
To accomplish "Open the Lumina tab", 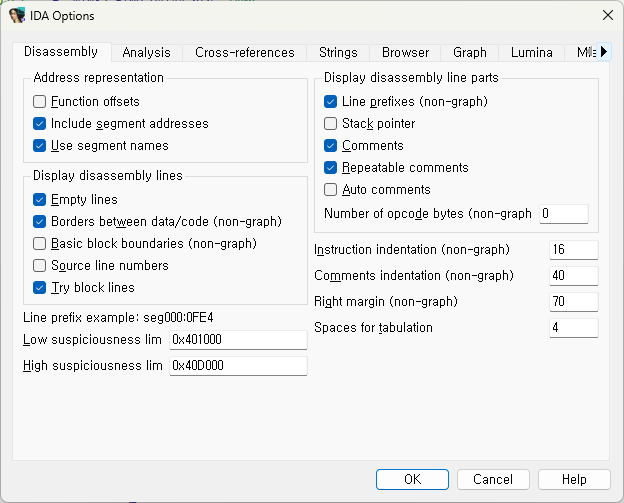I will [532, 53].
